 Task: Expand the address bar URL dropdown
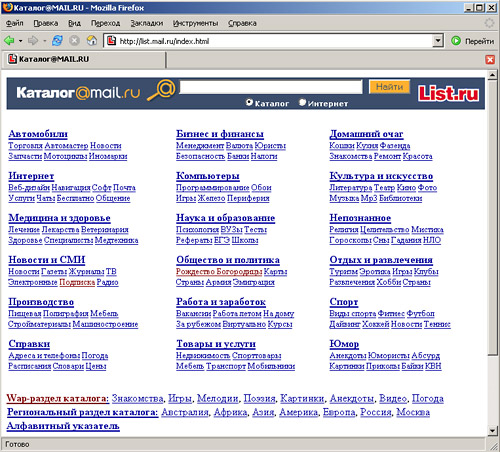pos(438,41)
